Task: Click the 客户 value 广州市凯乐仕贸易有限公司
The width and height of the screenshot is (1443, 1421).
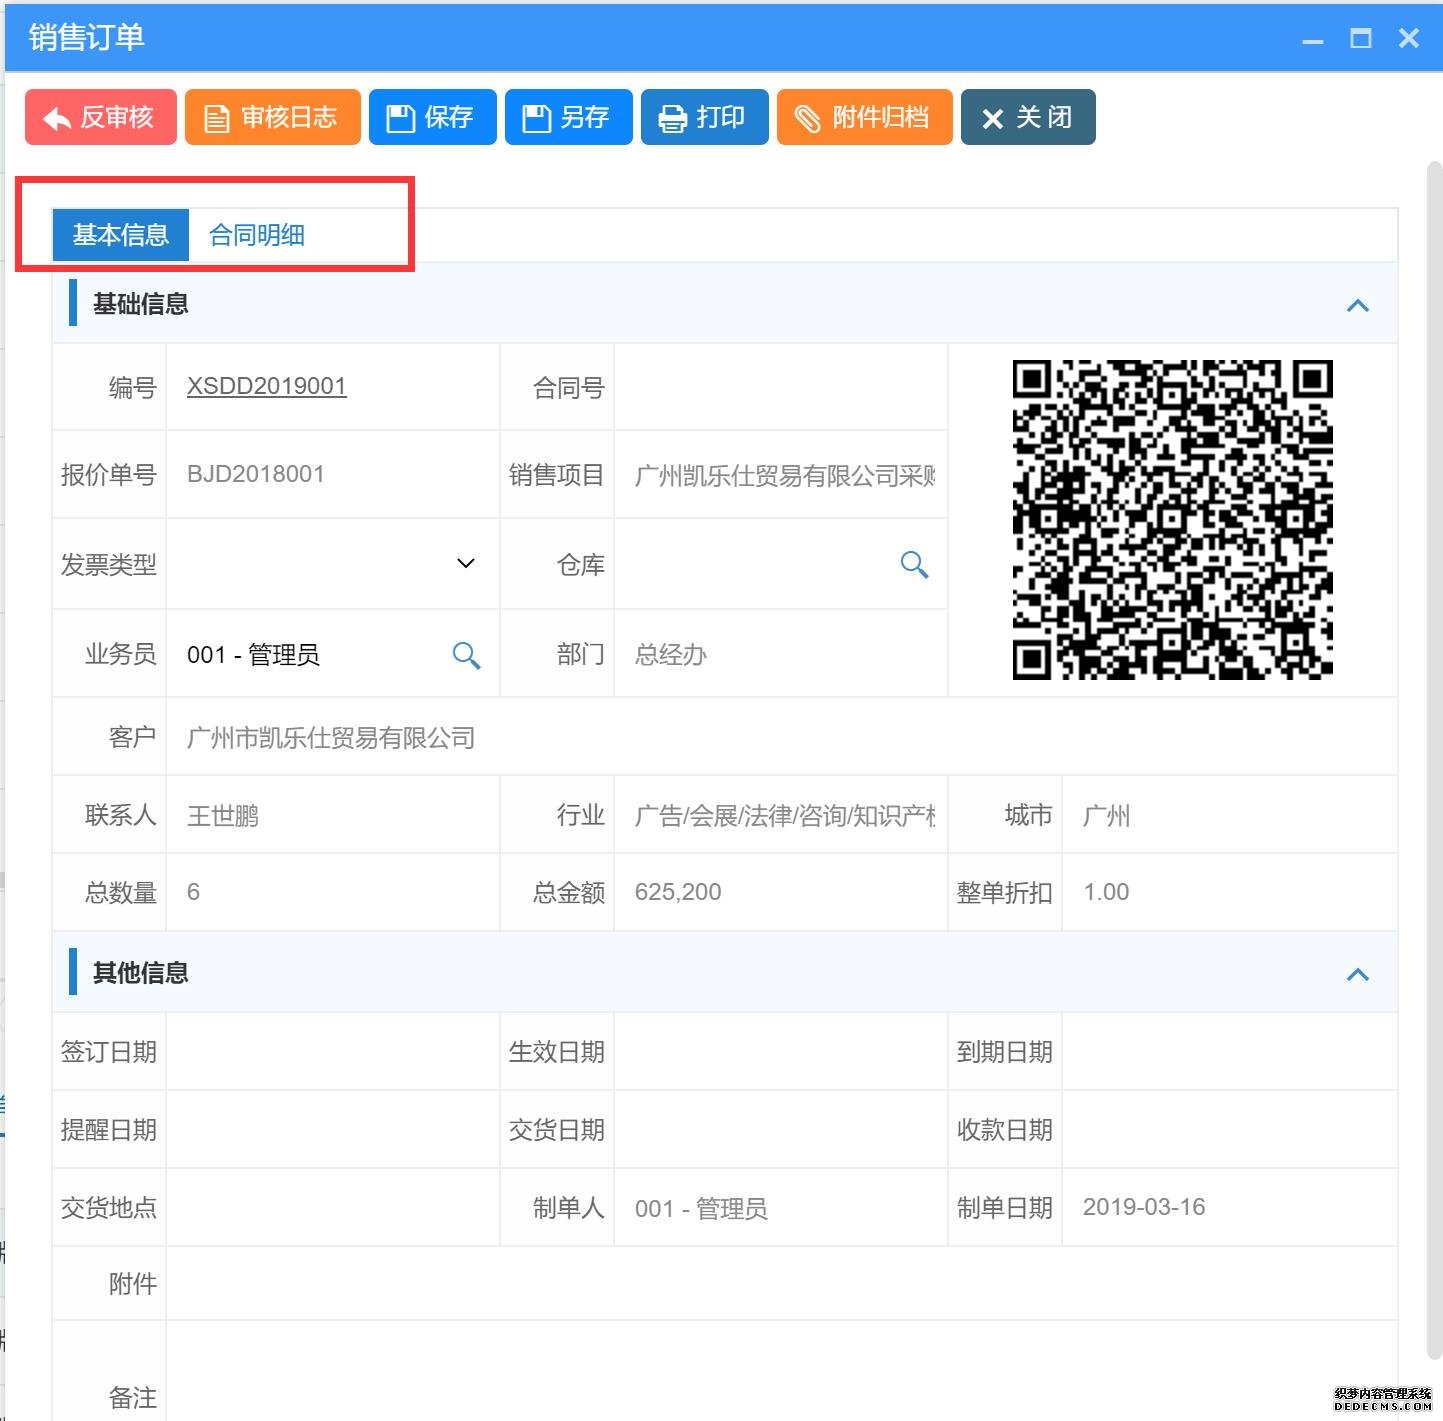Action: coord(330,738)
